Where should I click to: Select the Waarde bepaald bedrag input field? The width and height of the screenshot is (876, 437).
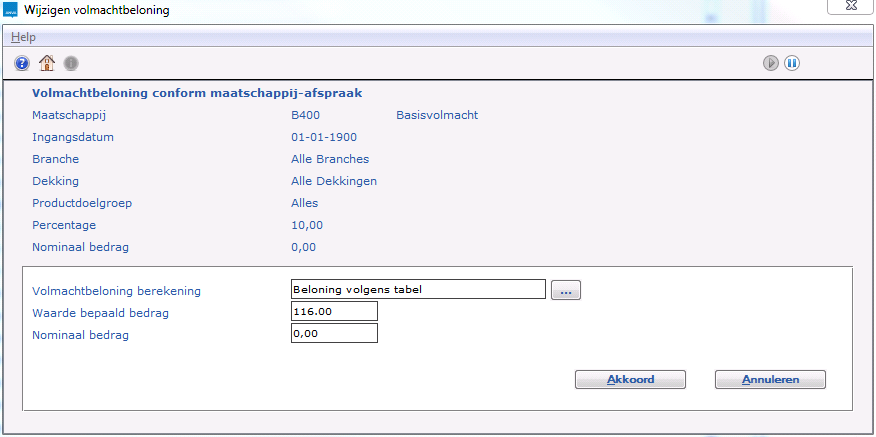pyautogui.click(x=334, y=312)
